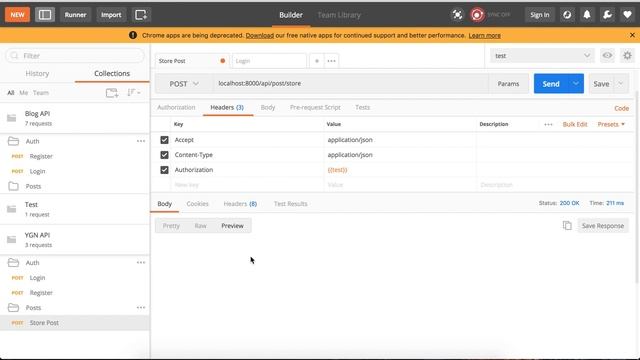Screen dimensions: 640x360
Task: Click the Import button
Action: click(x=111, y=15)
